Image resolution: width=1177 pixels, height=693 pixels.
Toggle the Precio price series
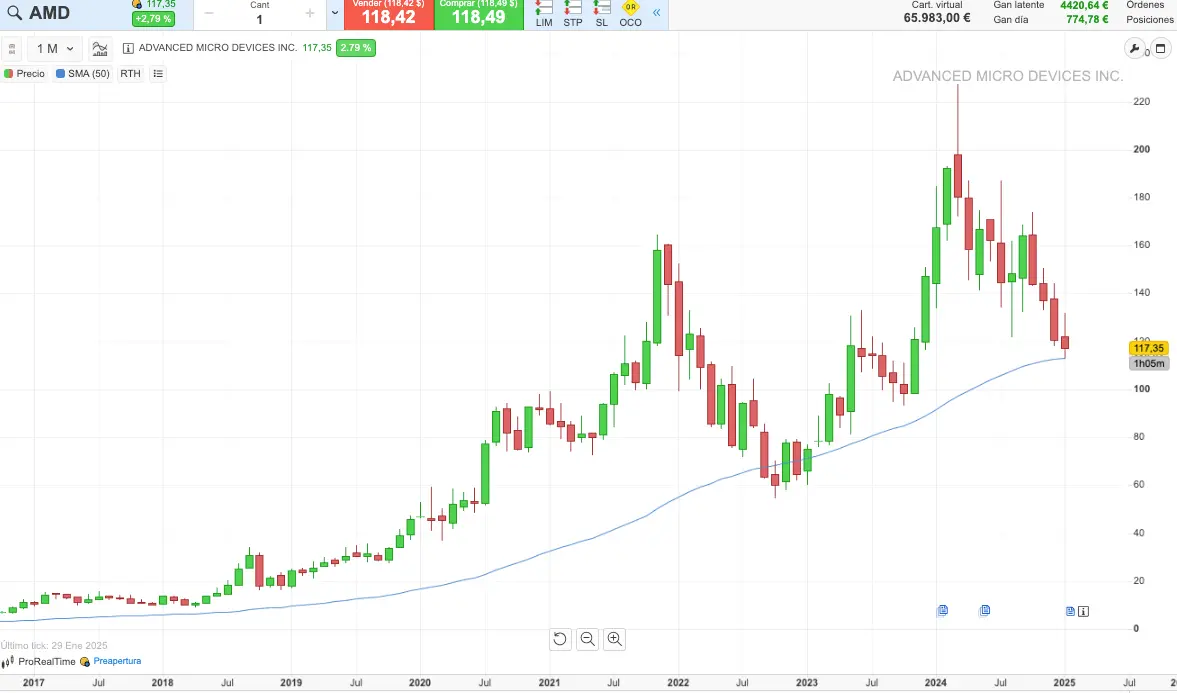[25, 74]
